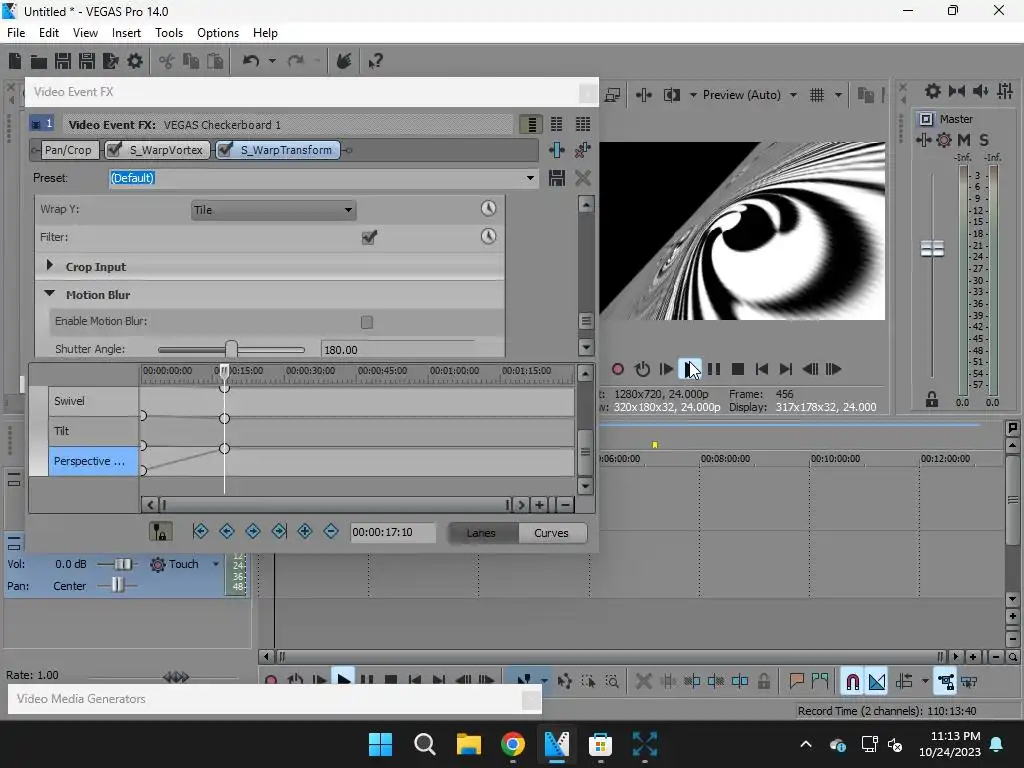The height and width of the screenshot is (768, 1024).
Task: Go to the previous keyframe button
Action: click(227, 532)
